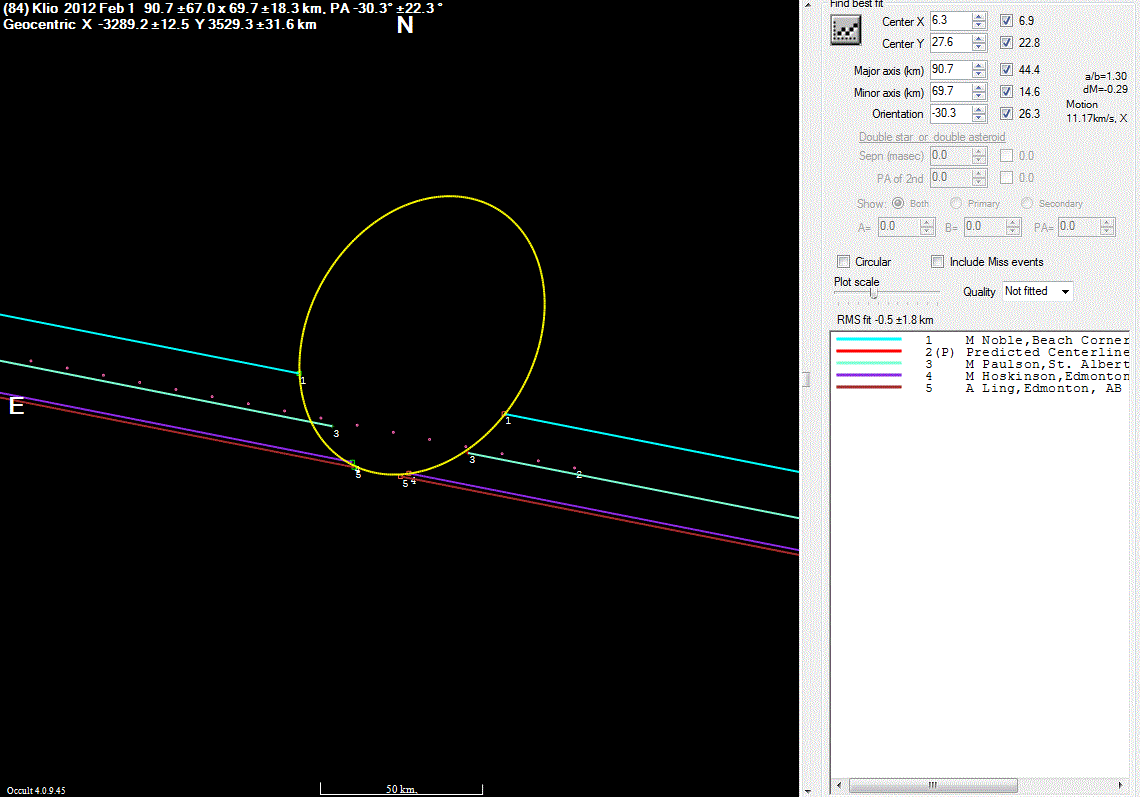Check Include Miss events
The width and height of the screenshot is (1140, 797).
coord(937,262)
